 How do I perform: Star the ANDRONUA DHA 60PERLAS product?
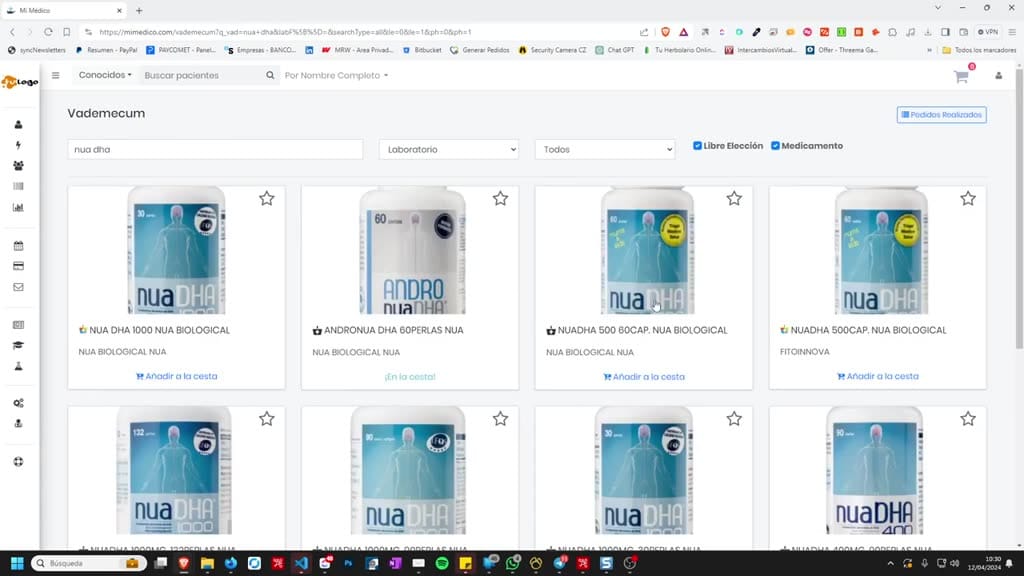pyautogui.click(x=500, y=199)
